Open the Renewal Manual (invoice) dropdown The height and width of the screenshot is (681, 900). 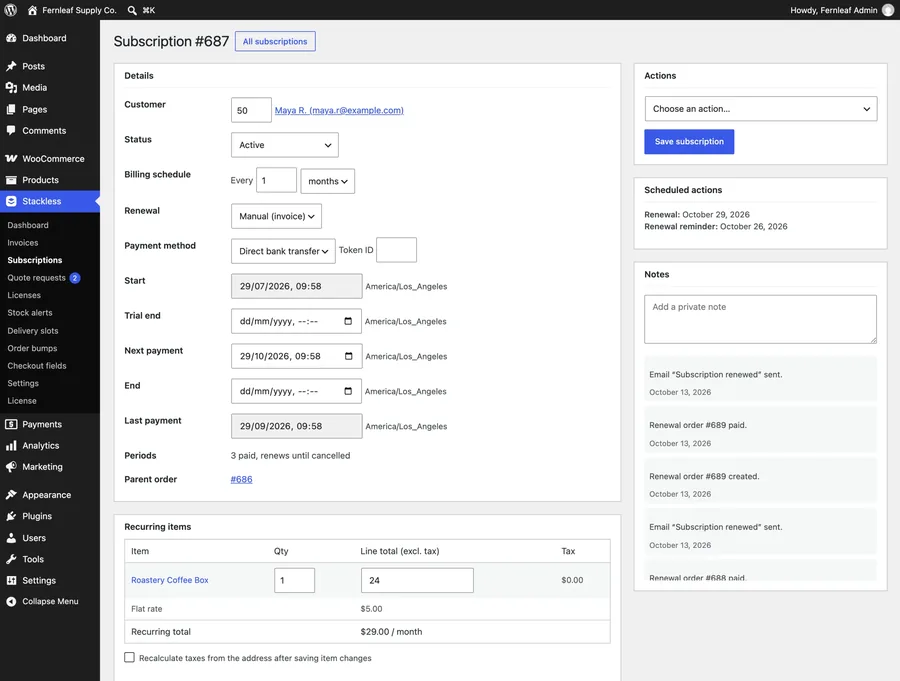[x=276, y=216]
